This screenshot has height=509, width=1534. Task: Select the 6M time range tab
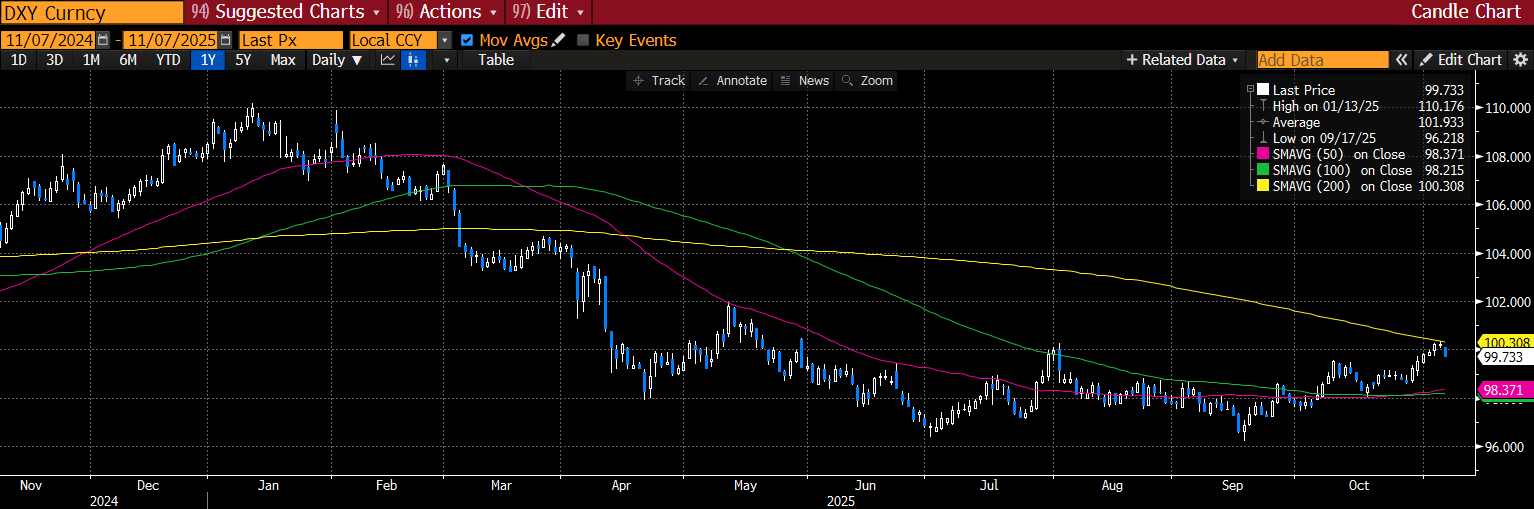tap(128, 60)
